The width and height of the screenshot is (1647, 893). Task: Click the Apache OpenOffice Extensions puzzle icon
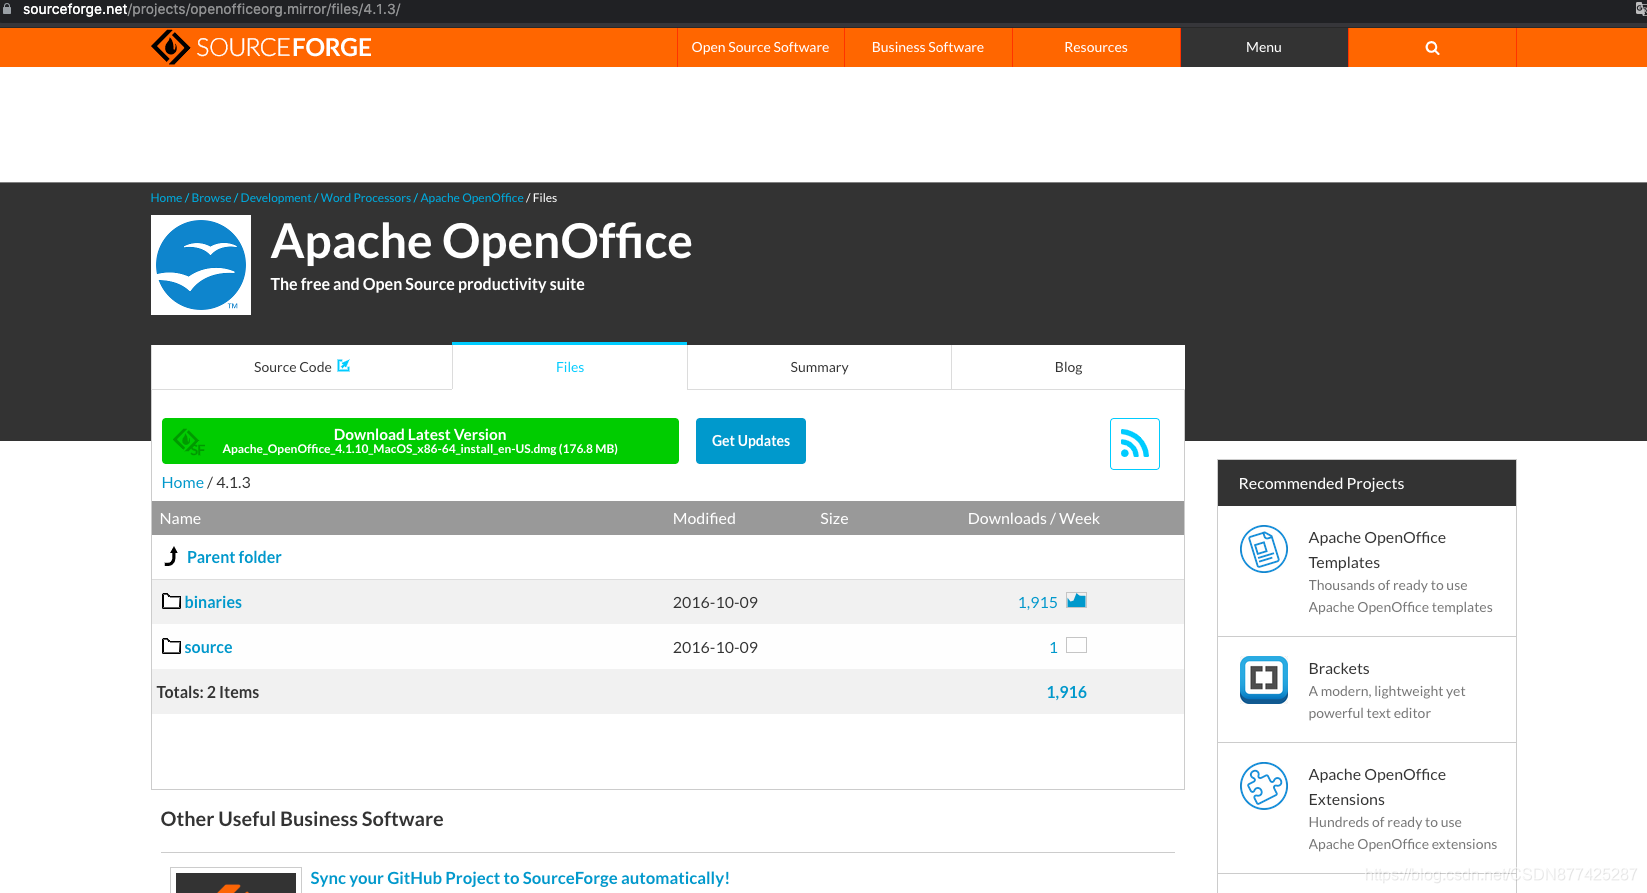[1264, 786]
